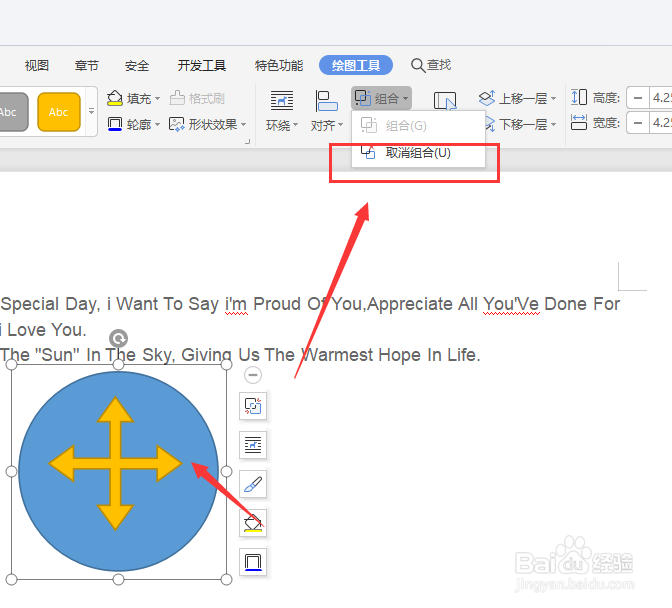672x608 pixels.
Task: Click the 高度 value field
Action: coord(660,98)
